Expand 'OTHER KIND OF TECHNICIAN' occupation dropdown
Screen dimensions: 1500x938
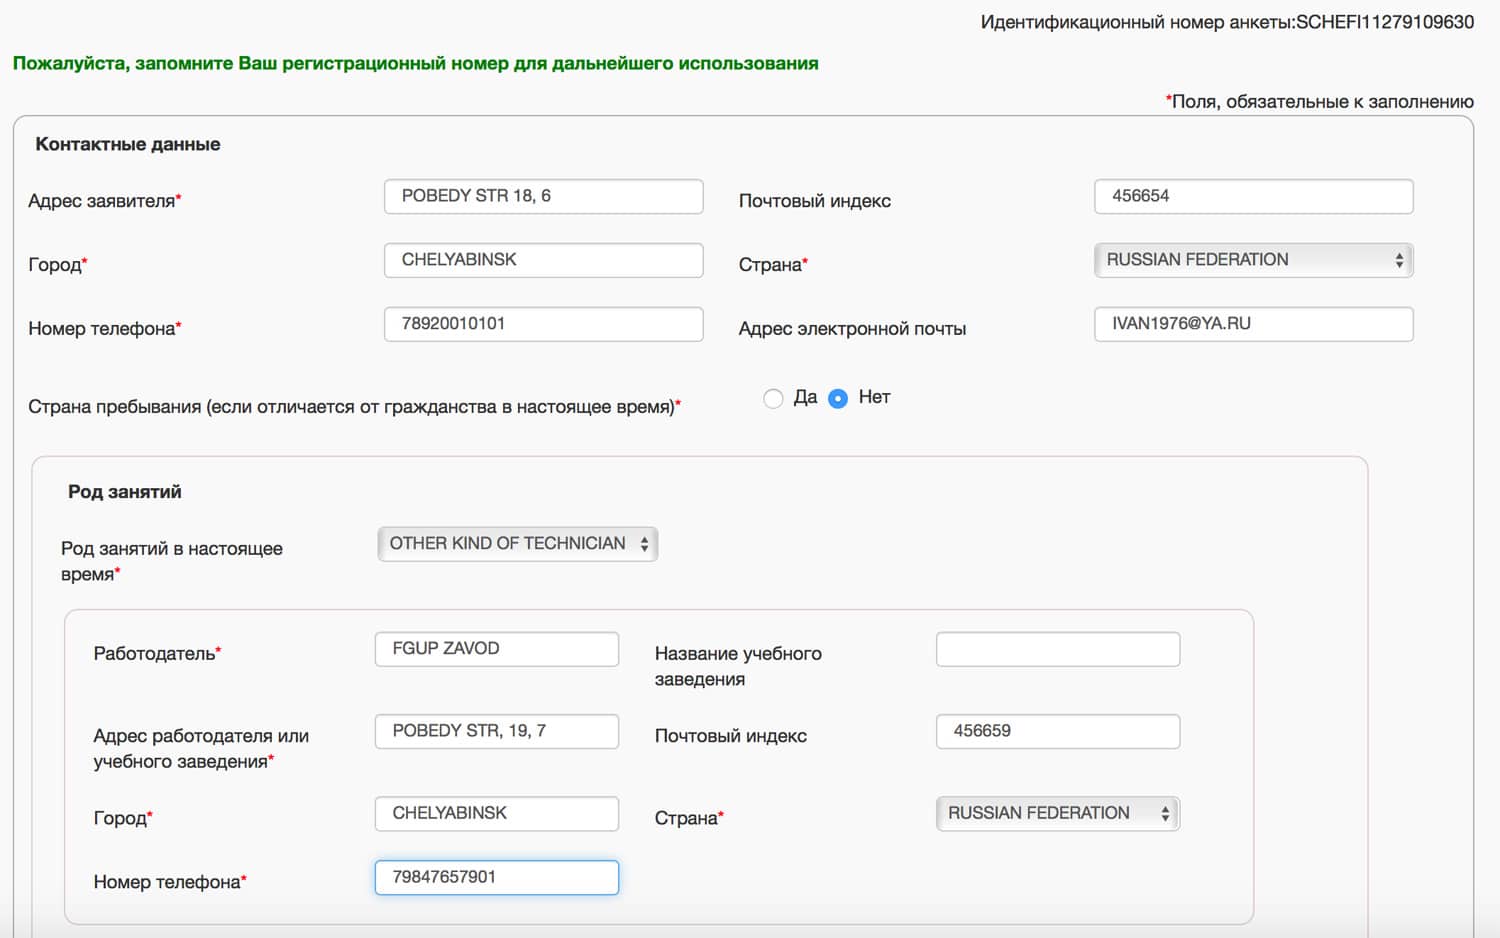517,544
